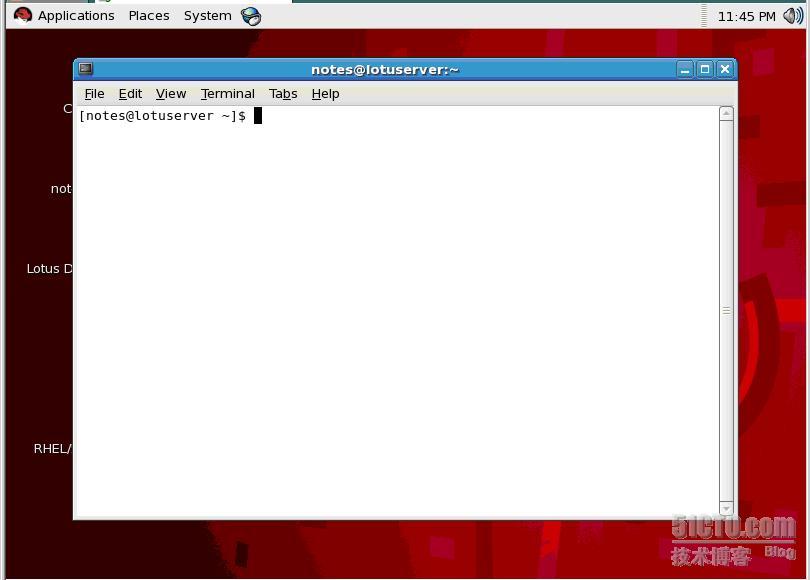Viewport: 810px width, 580px height.
Task: Click the 11:45 PM clock
Action: pyautogui.click(x=746, y=17)
